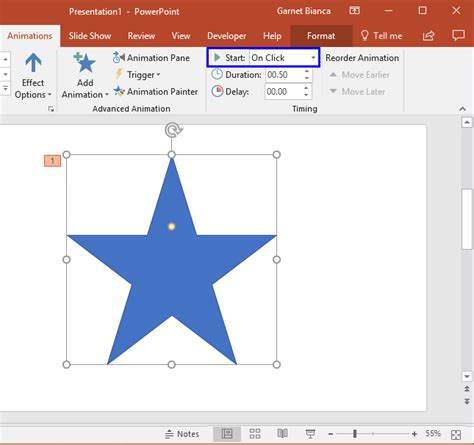Open the Effect Options arrow icon
This screenshot has height=445, width=474.
[x=33, y=63]
